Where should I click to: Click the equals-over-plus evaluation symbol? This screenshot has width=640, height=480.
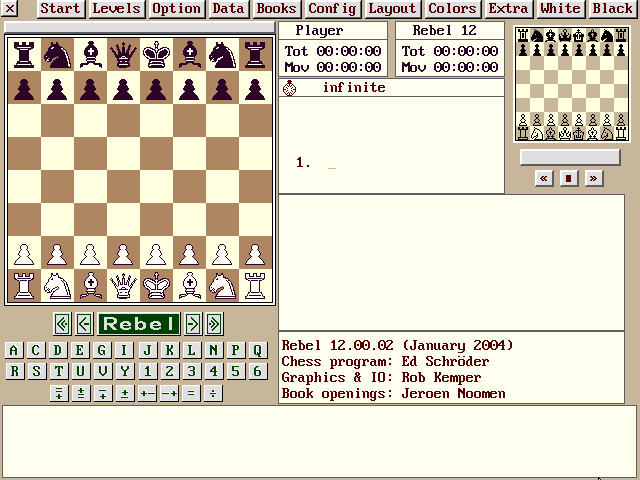[59, 393]
